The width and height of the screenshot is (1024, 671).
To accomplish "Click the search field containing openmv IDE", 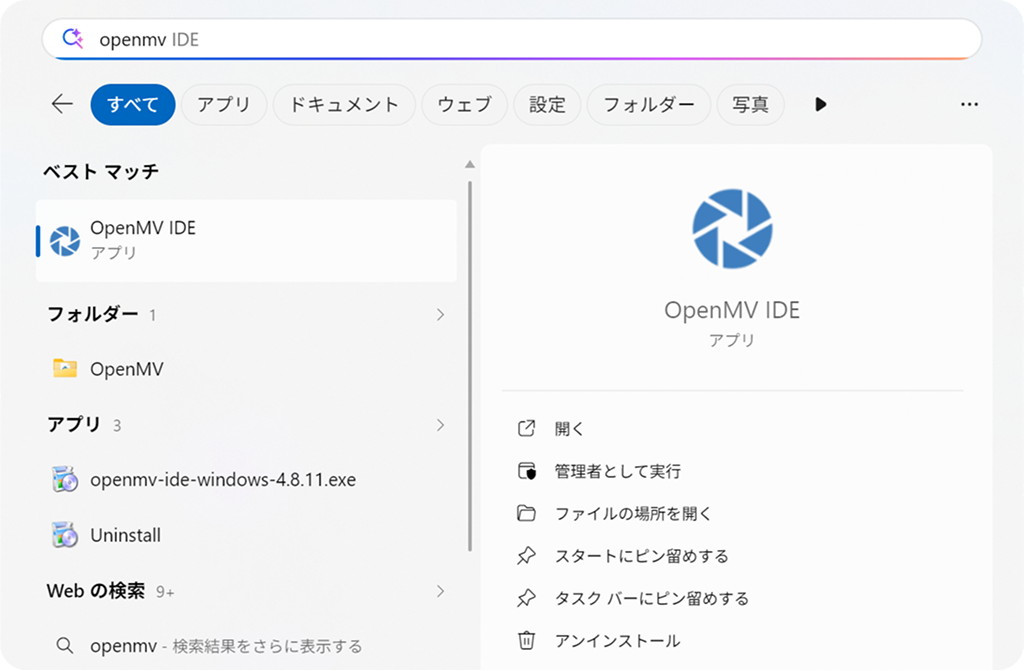I will click(511, 39).
